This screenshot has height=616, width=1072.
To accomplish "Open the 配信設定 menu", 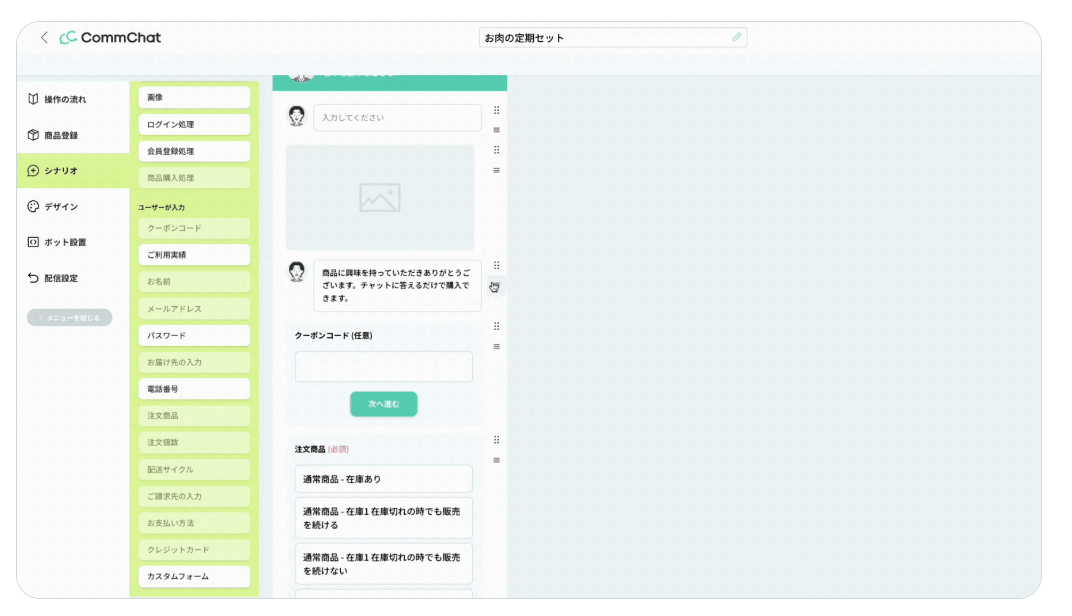I will (x=60, y=278).
